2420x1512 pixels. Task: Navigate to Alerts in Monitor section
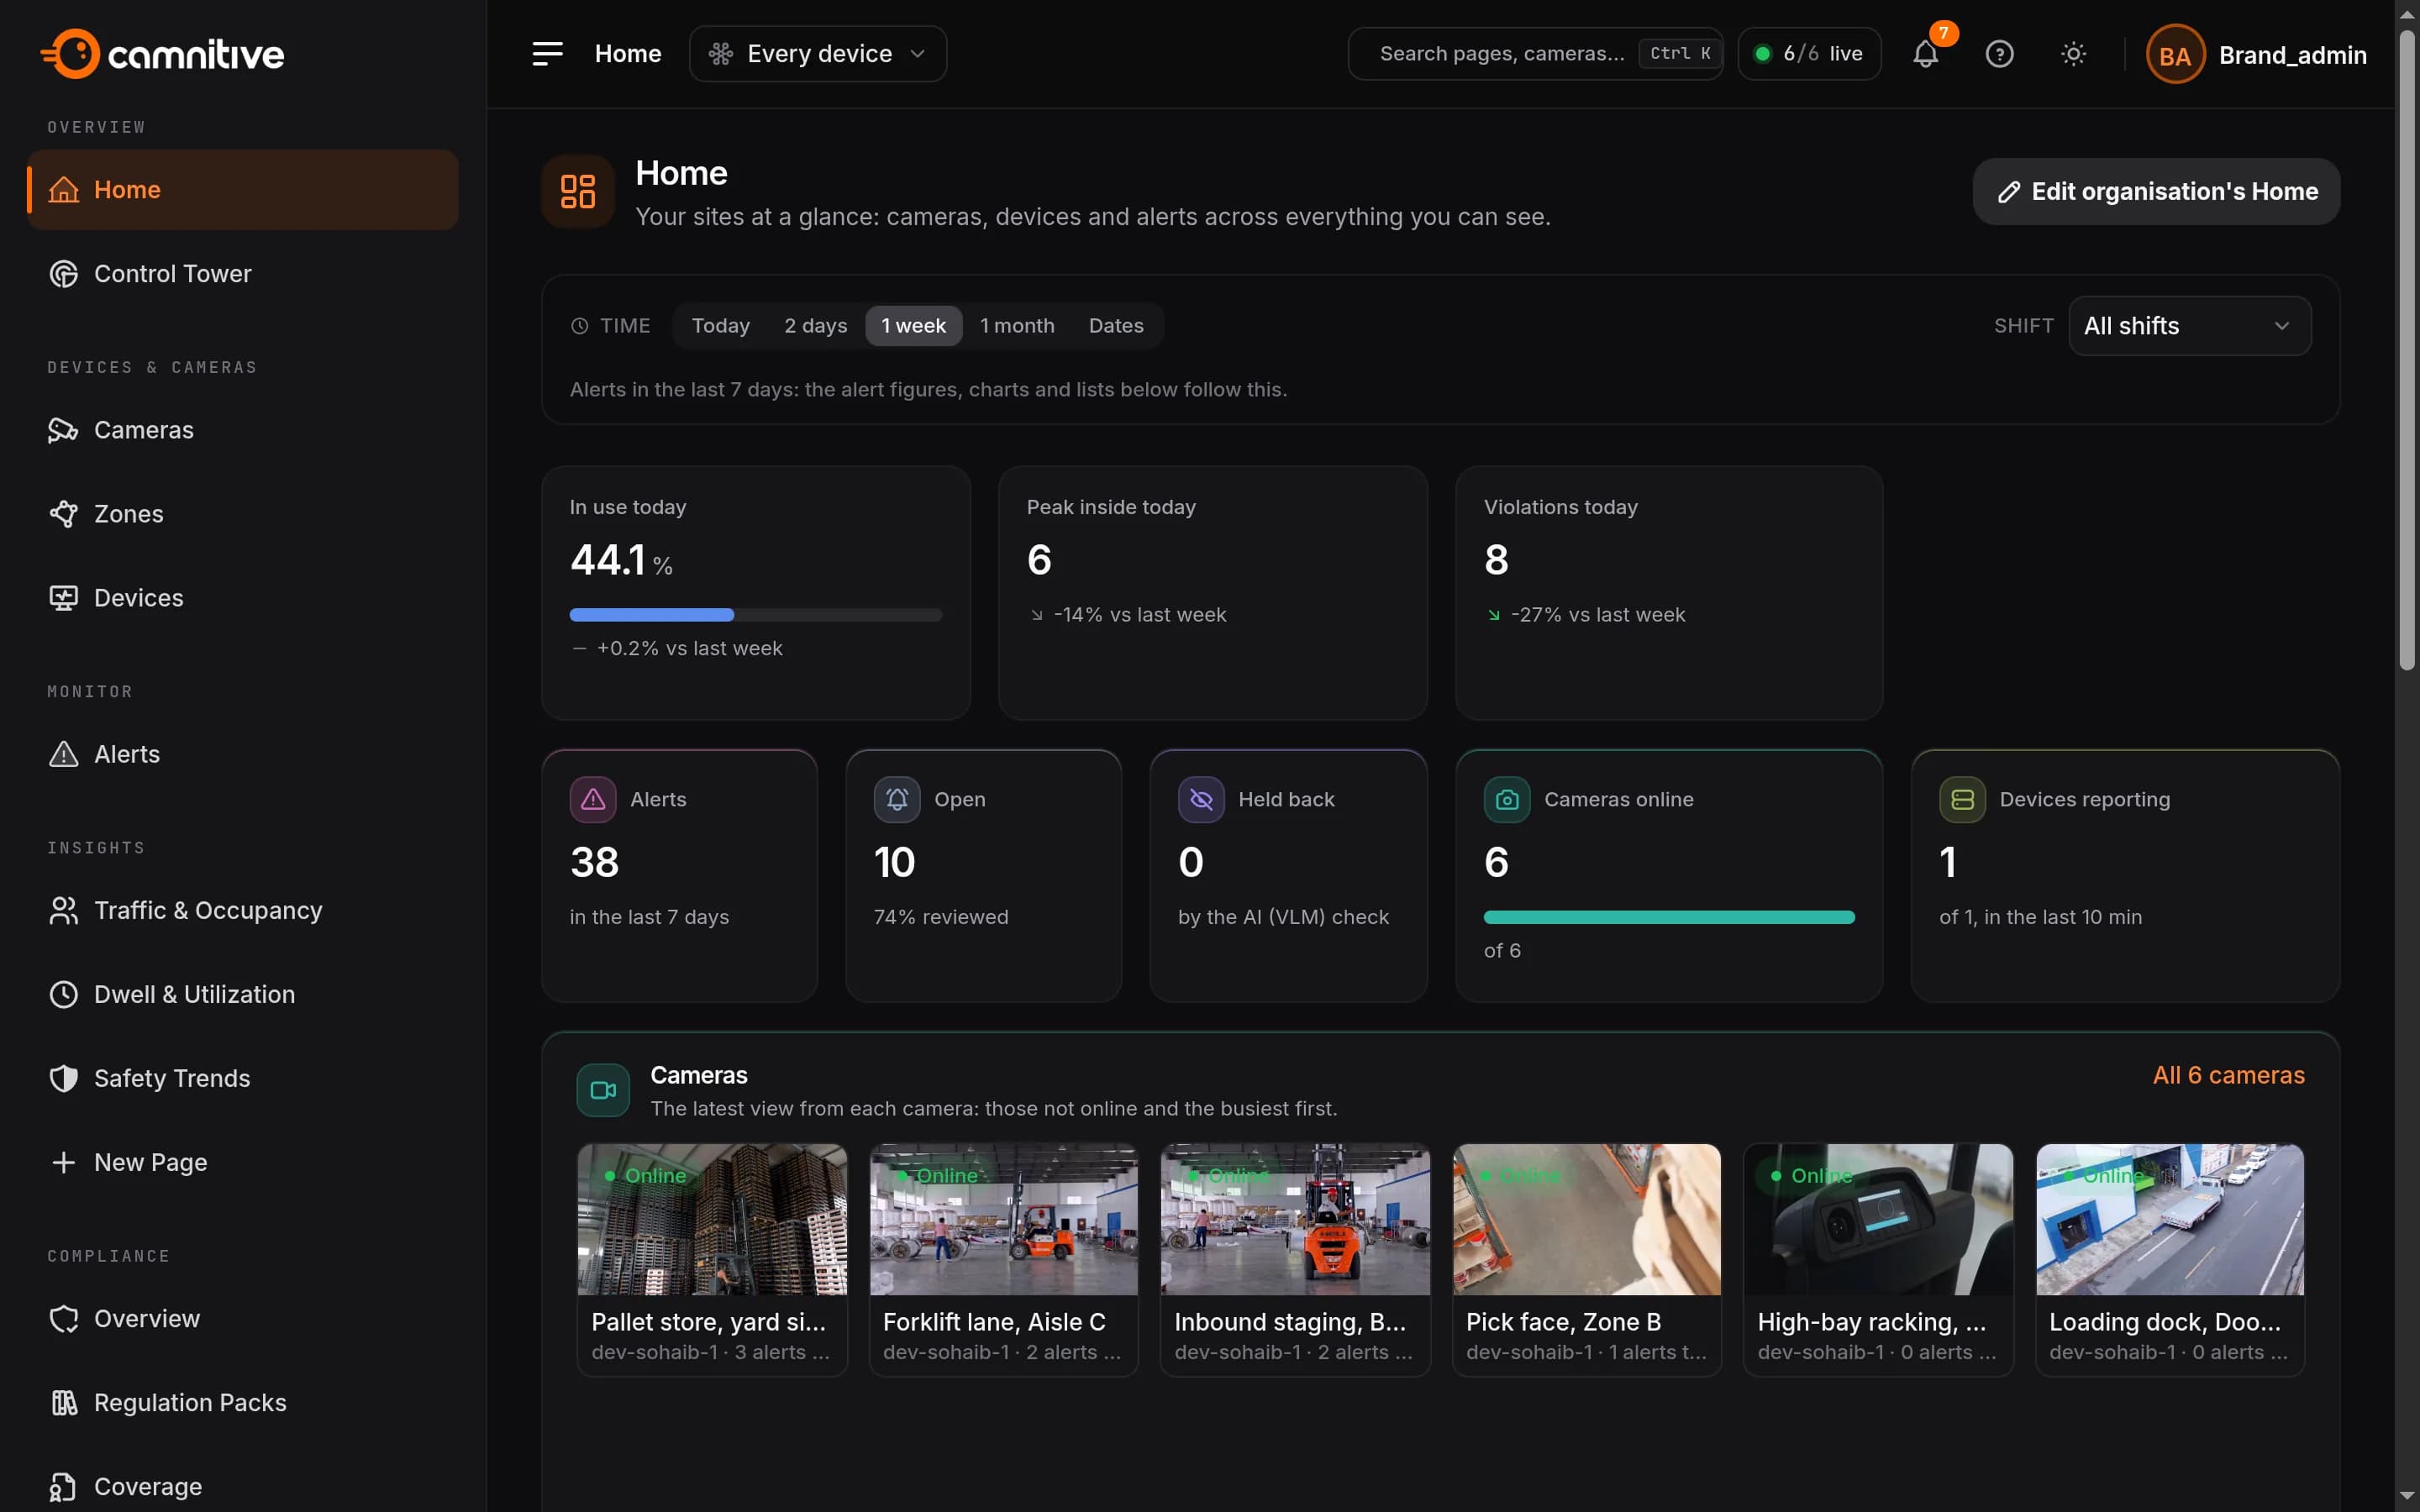(242, 754)
